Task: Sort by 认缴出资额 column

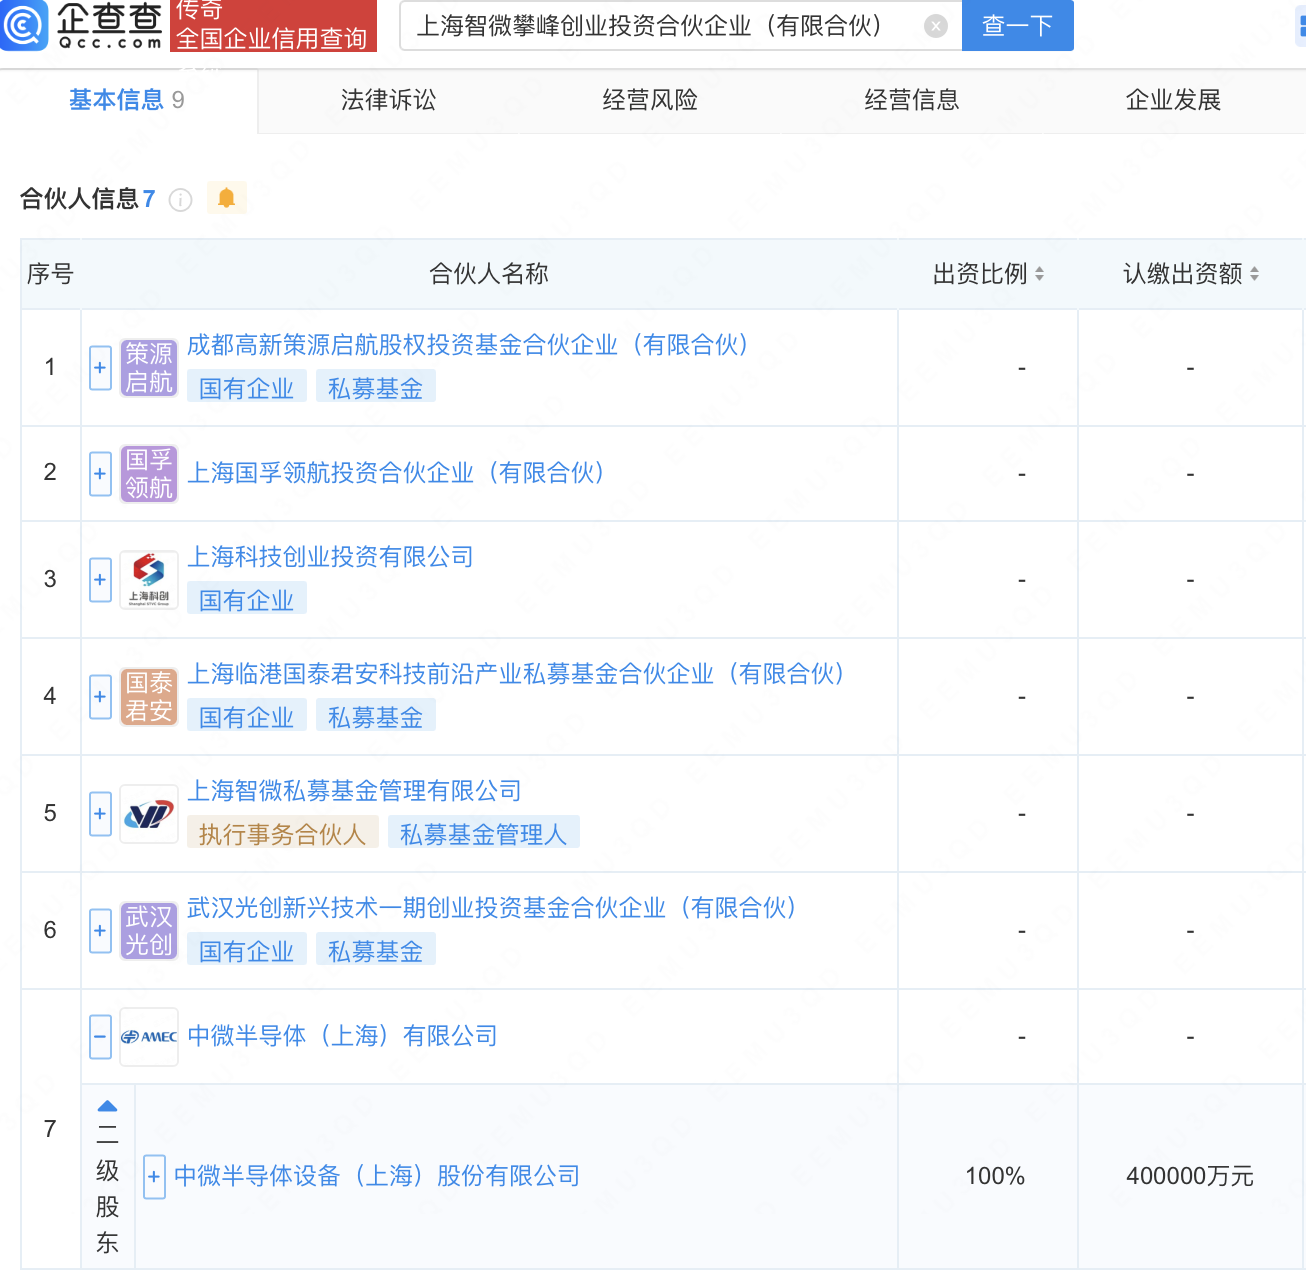Action: point(1254,274)
